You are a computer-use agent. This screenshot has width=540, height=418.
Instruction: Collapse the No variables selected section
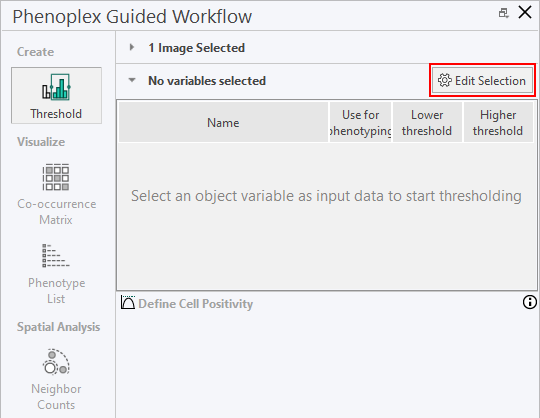point(132,80)
